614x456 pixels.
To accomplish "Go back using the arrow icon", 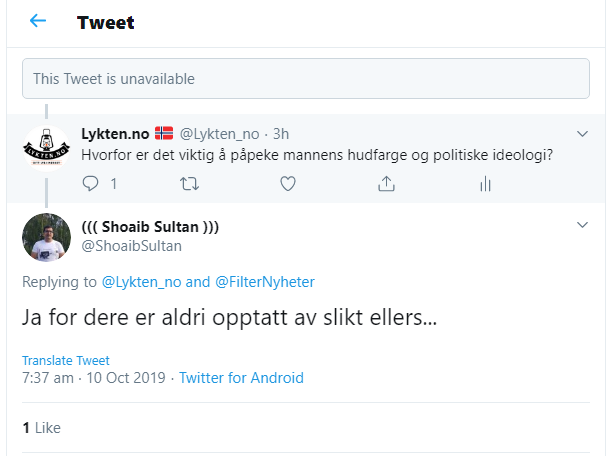I will [38, 21].
